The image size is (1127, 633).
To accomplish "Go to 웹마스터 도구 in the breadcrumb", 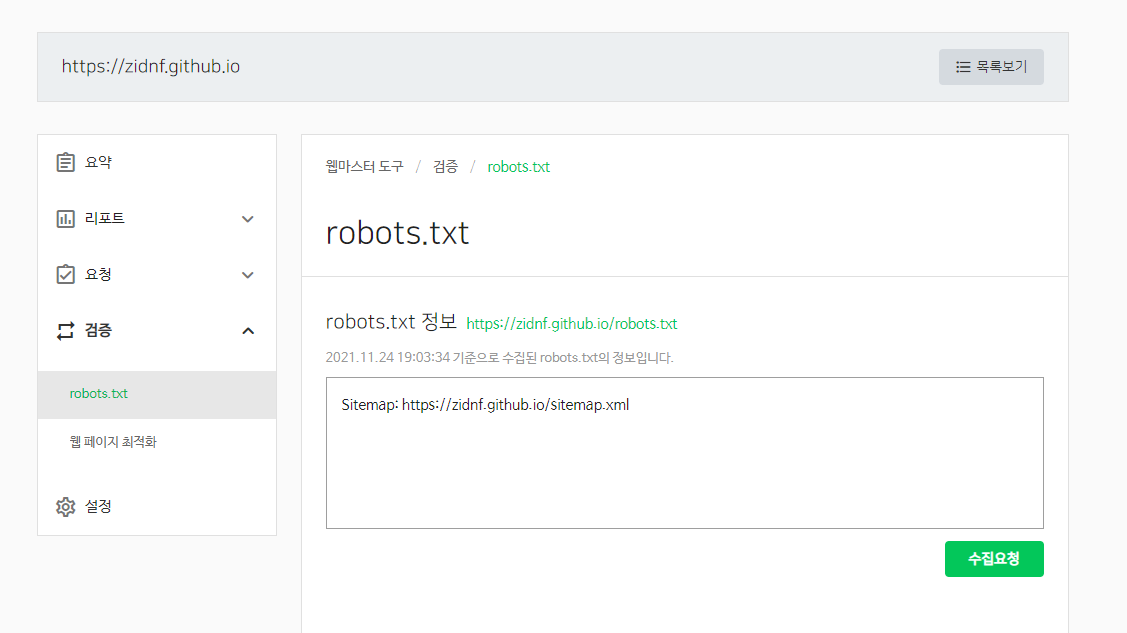I will pyautogui.click(x=365, y=167).
